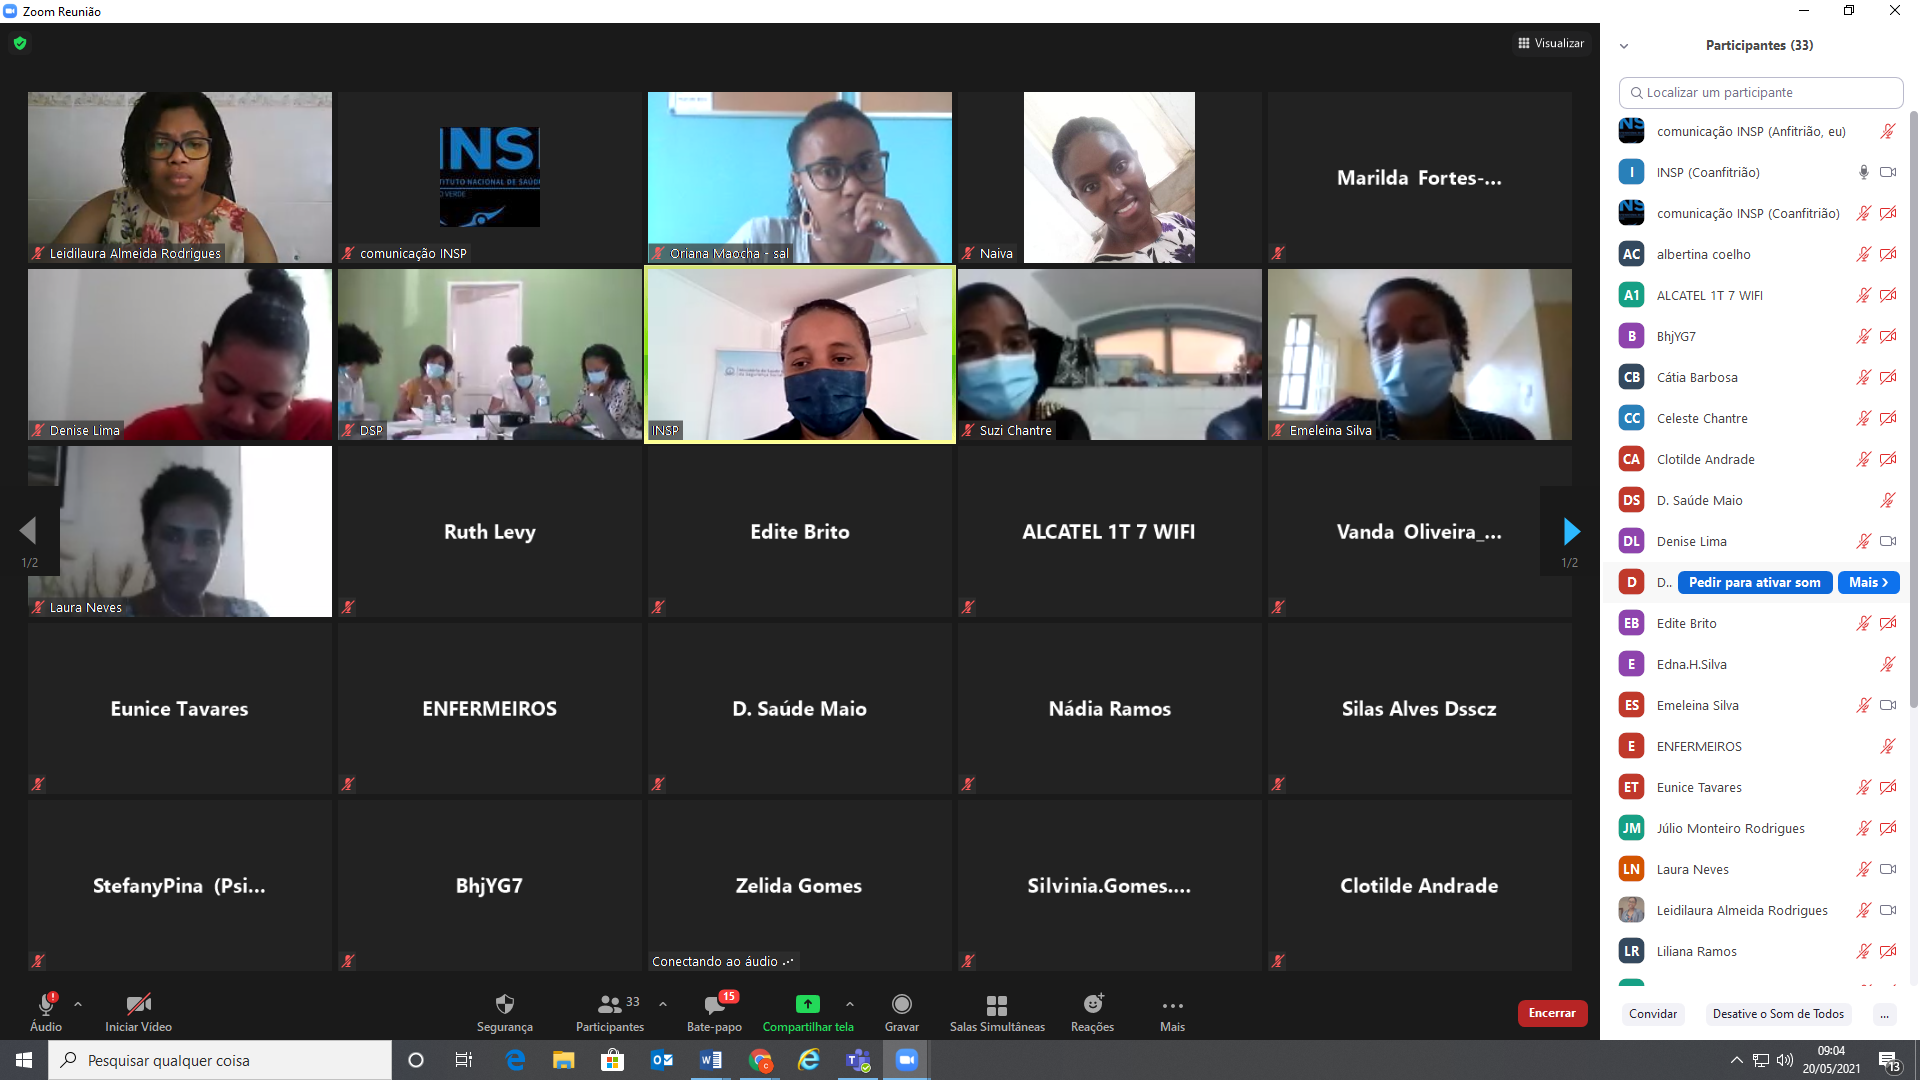1920x1080 pixels.
Task: Click Desative o Som de Todos
Action: (x=1777, y=1014)
